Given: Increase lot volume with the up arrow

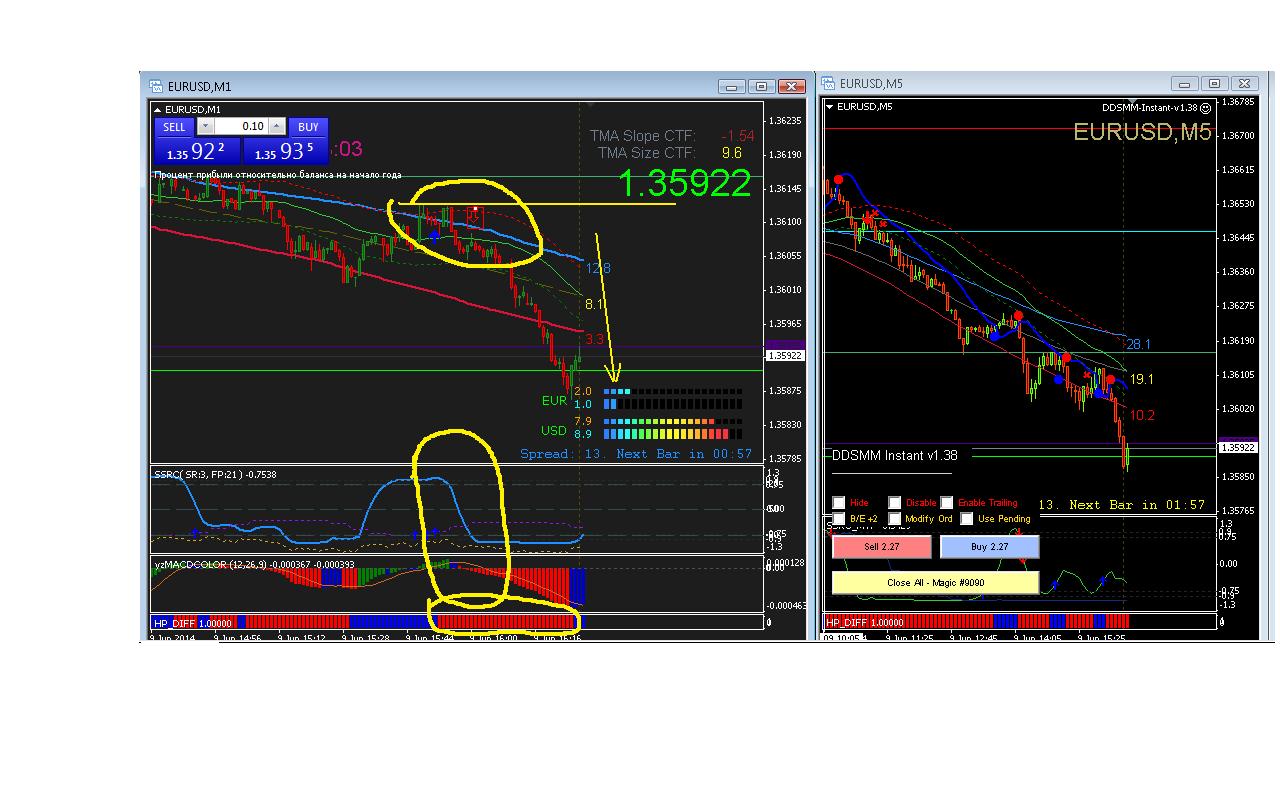Looking at the screenshot, I should tap(275, 127).
